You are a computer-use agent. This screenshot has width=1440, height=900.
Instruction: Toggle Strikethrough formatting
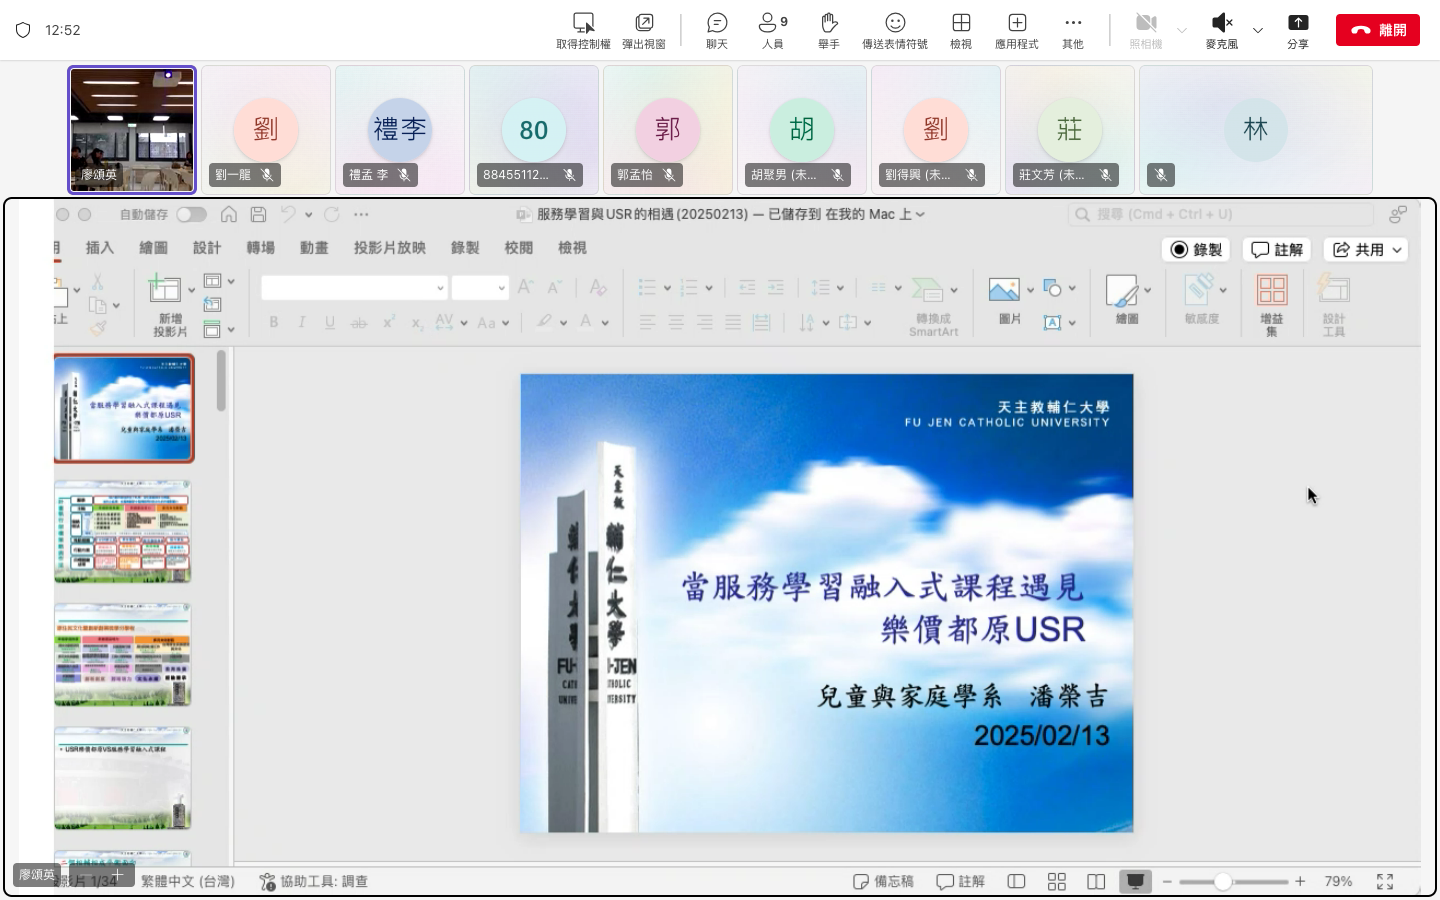[x=358, y=322]
